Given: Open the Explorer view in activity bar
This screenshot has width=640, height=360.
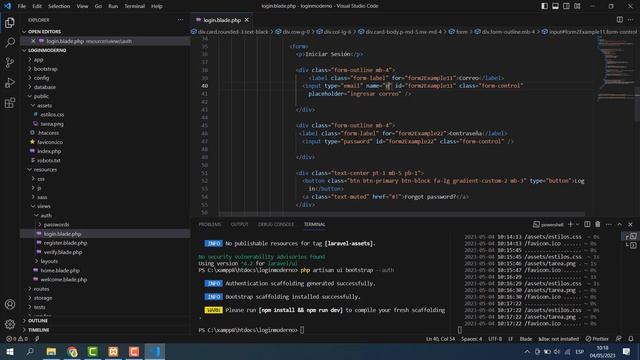Looking at the screenshot, I should [x=10, y=22].
